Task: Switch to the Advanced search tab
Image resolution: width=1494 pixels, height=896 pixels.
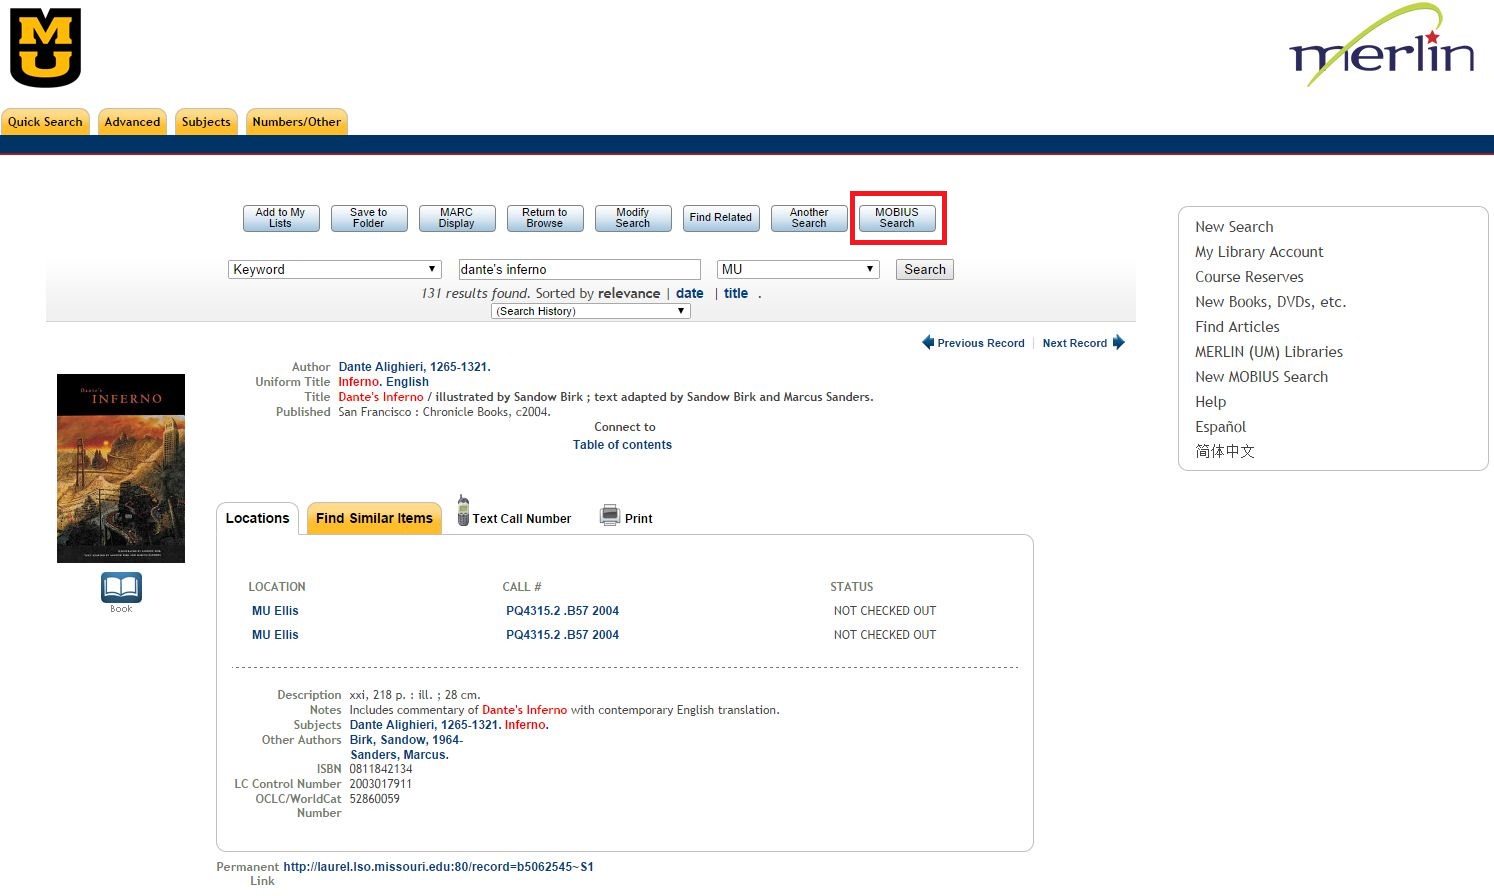Action: click(132, 122)
